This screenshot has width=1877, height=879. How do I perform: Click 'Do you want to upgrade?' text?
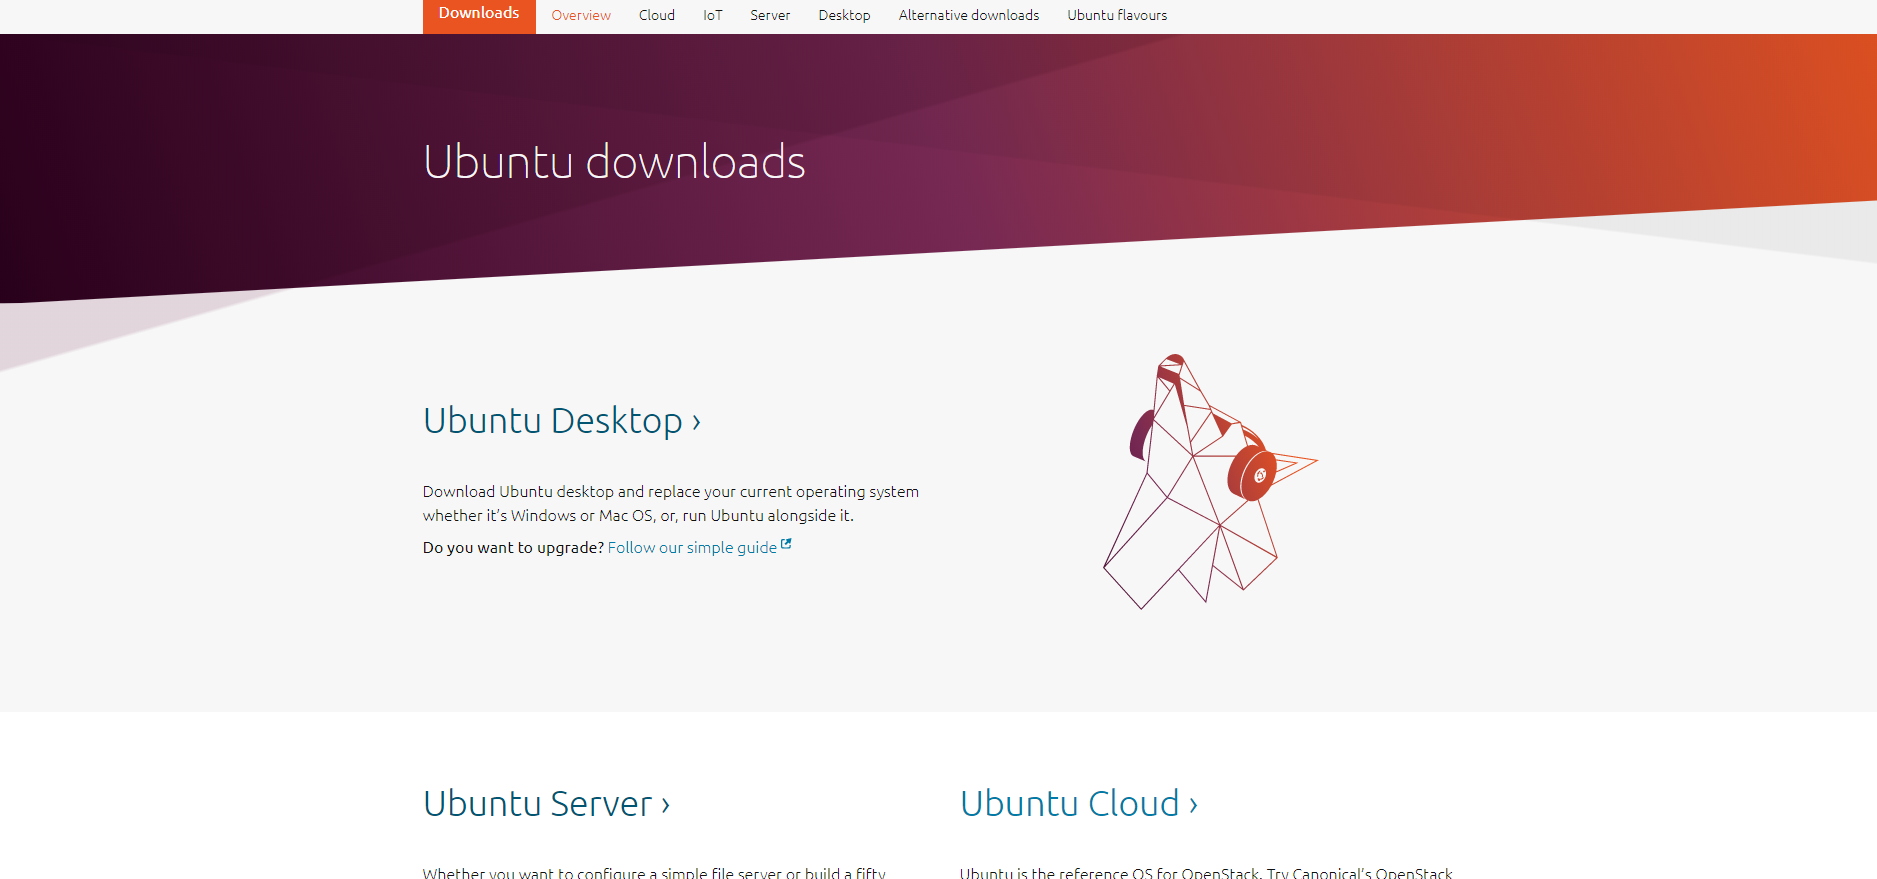pos(513,548)
